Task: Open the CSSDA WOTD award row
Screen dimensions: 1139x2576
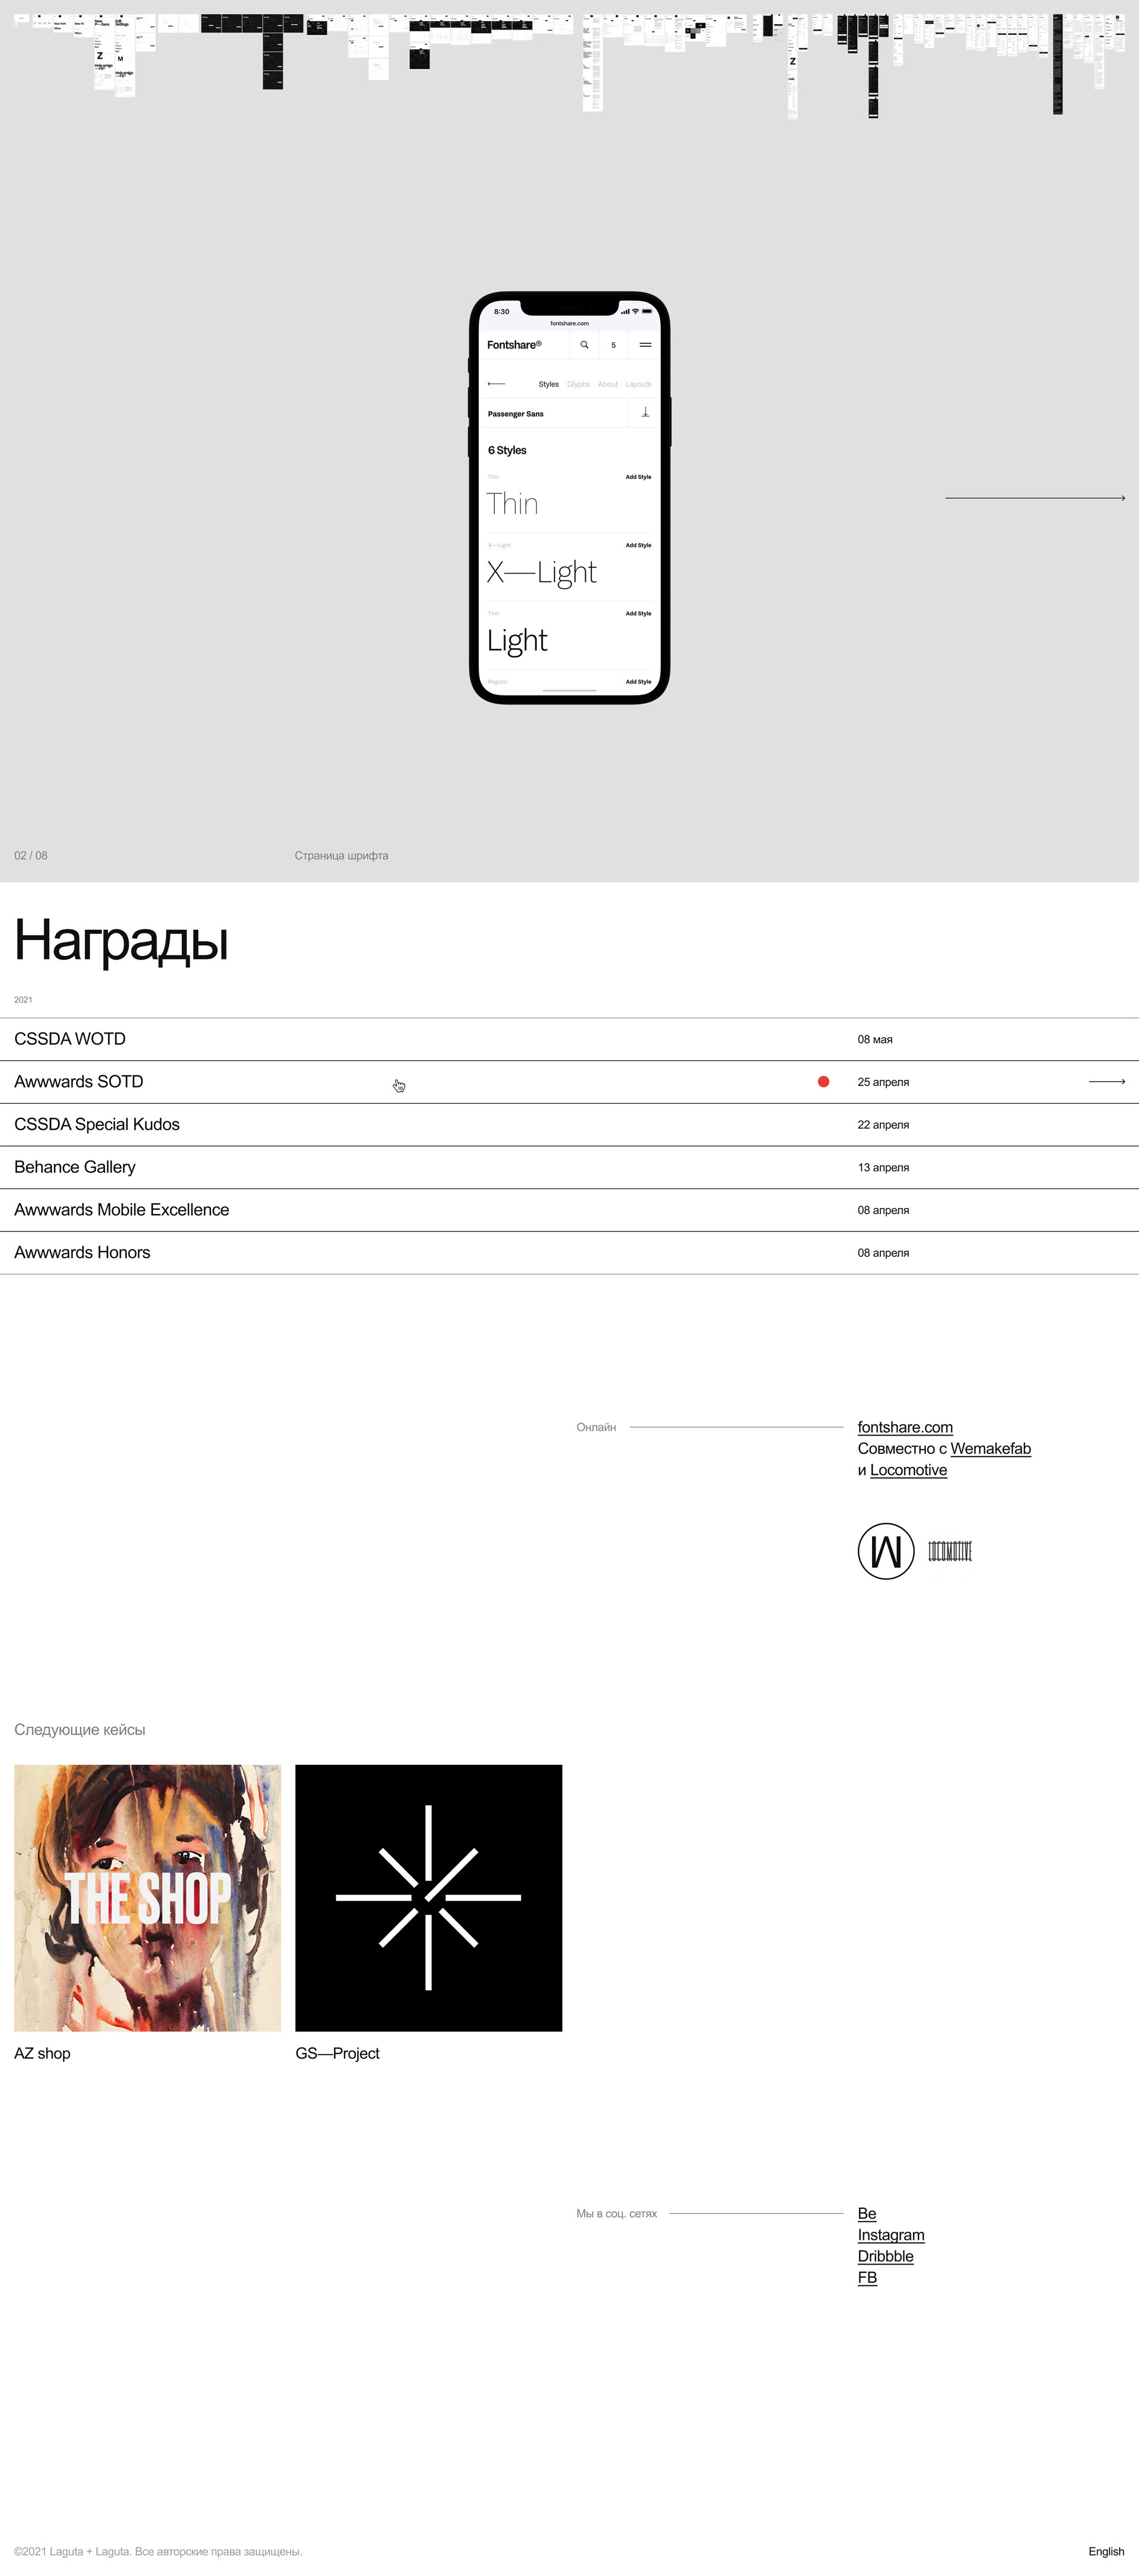Action: (x=70, y=1039)
